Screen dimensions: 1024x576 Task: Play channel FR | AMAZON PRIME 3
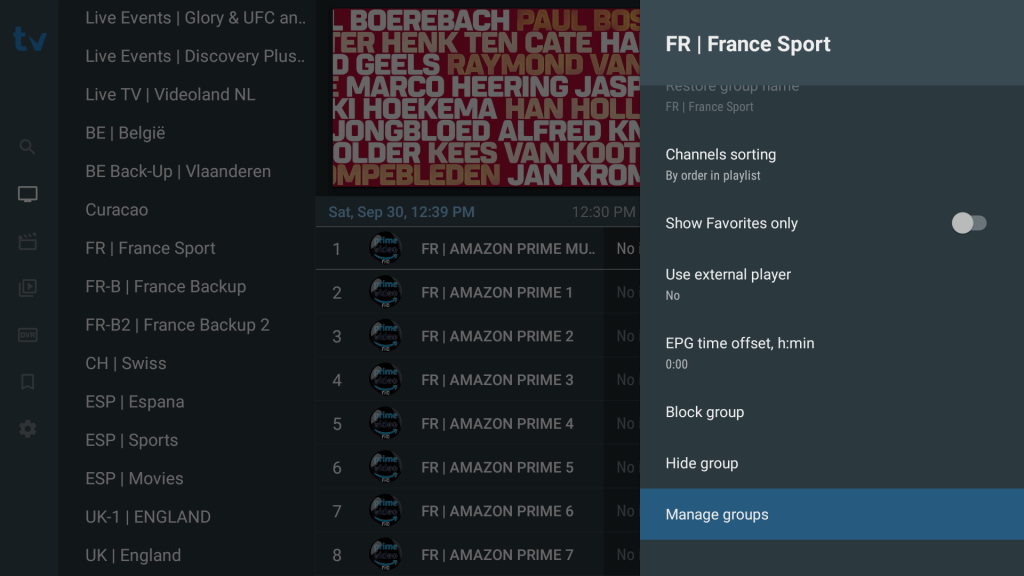tap(497, 380)
